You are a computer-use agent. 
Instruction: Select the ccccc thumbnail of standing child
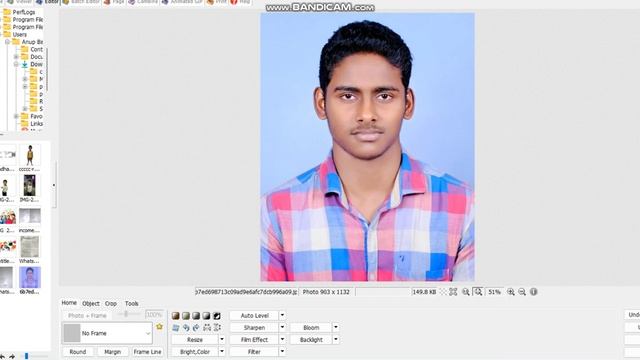[29, 158]
